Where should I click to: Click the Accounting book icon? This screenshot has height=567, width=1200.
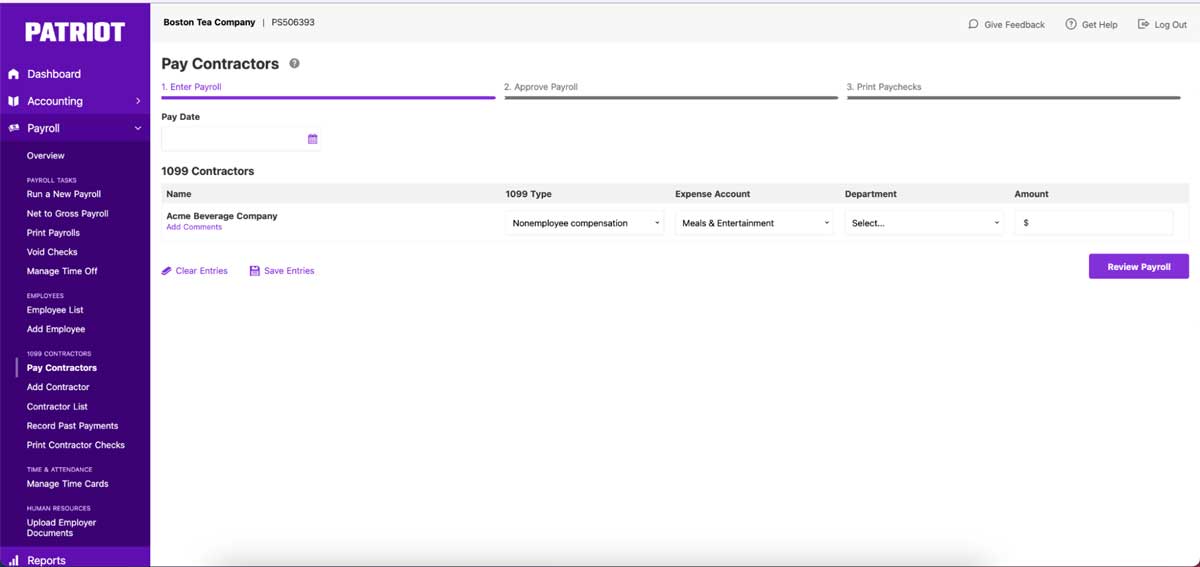pyautogui.click(x=14, y=101)
